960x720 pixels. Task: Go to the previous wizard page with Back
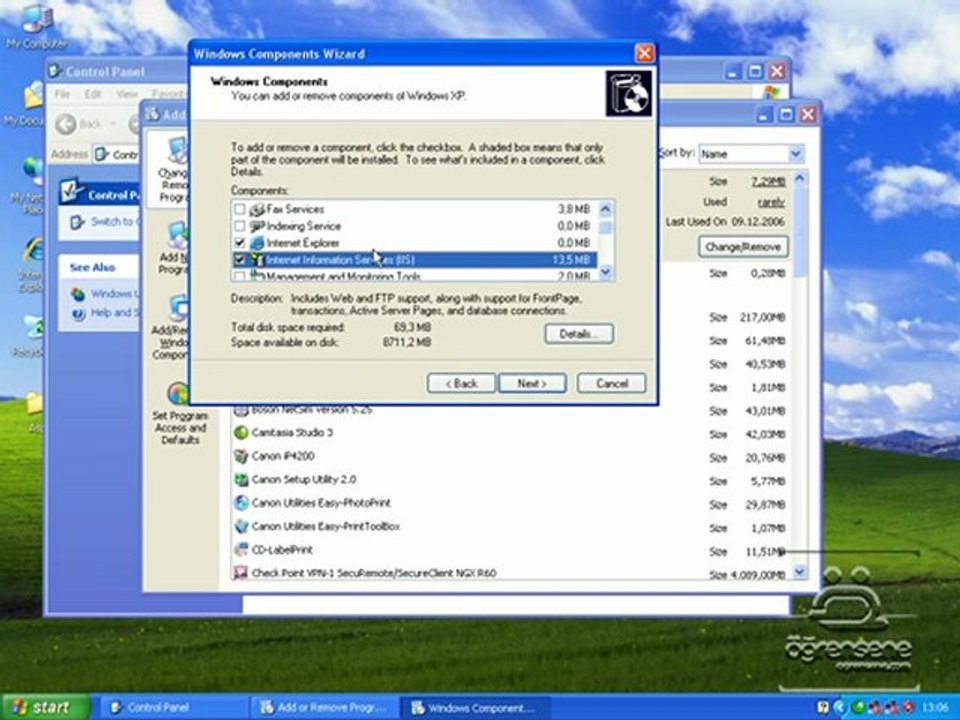(461, 383)
